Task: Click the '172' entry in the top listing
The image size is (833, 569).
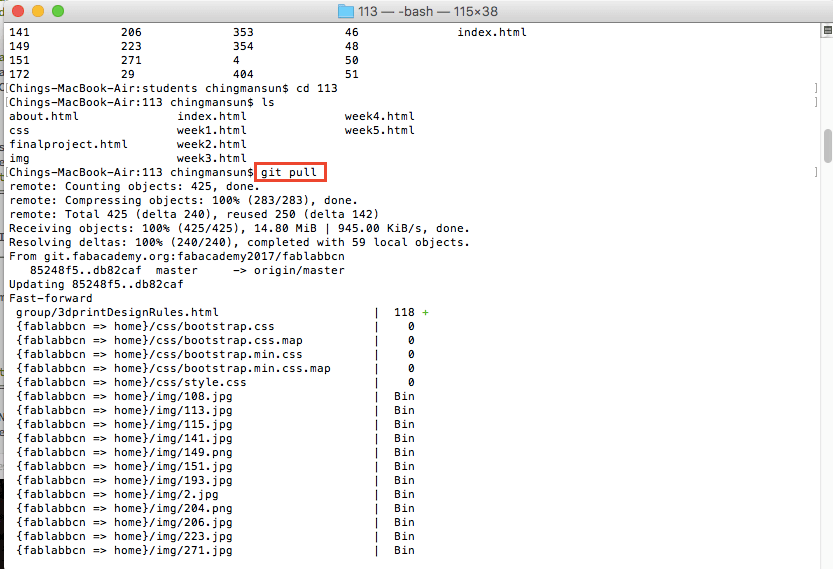Action: tap(19, 74)
